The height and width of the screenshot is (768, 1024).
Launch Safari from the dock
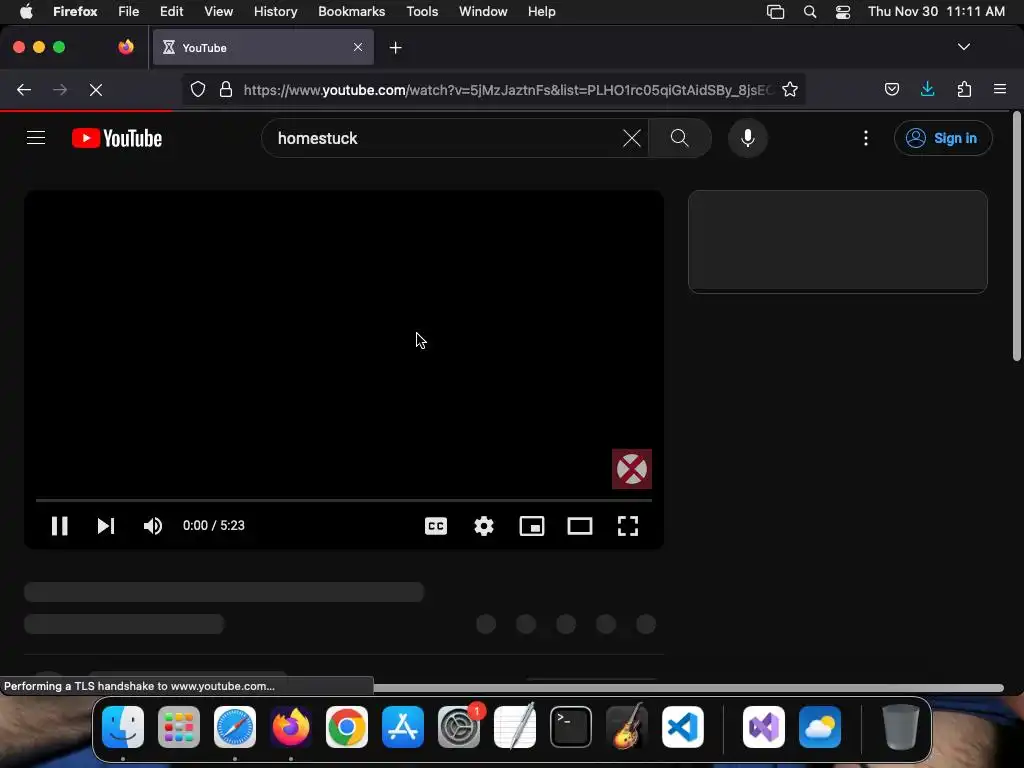point(235,727)
